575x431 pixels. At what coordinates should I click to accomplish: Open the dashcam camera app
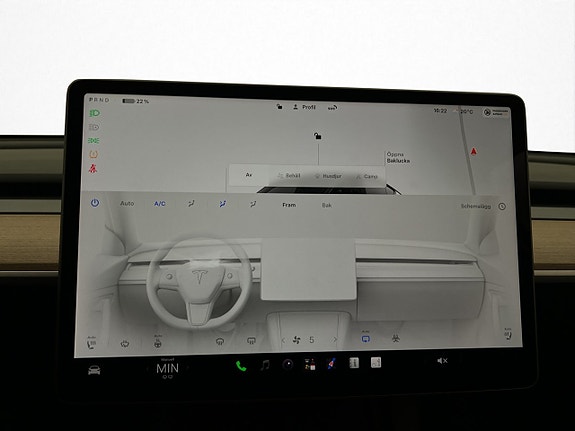[x=288, y=364]
